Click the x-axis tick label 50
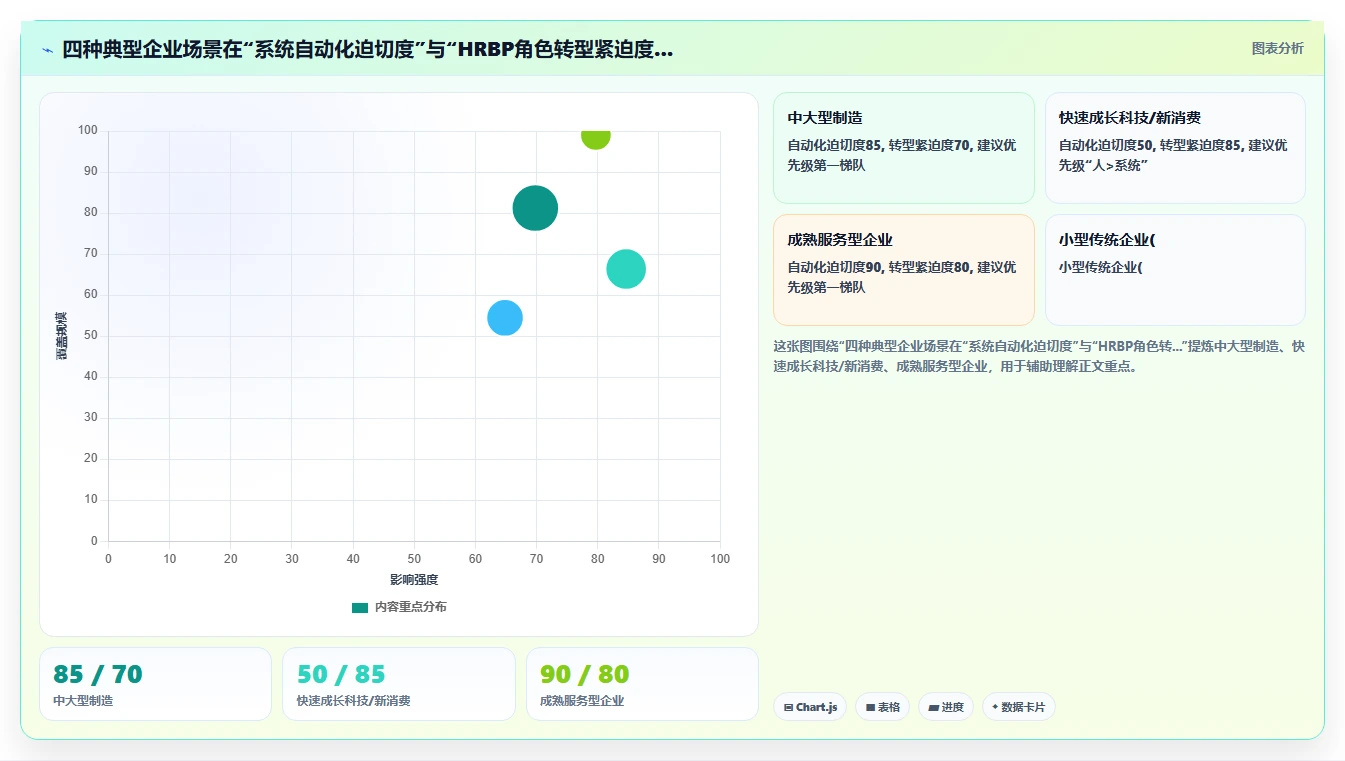 (414, 559)
